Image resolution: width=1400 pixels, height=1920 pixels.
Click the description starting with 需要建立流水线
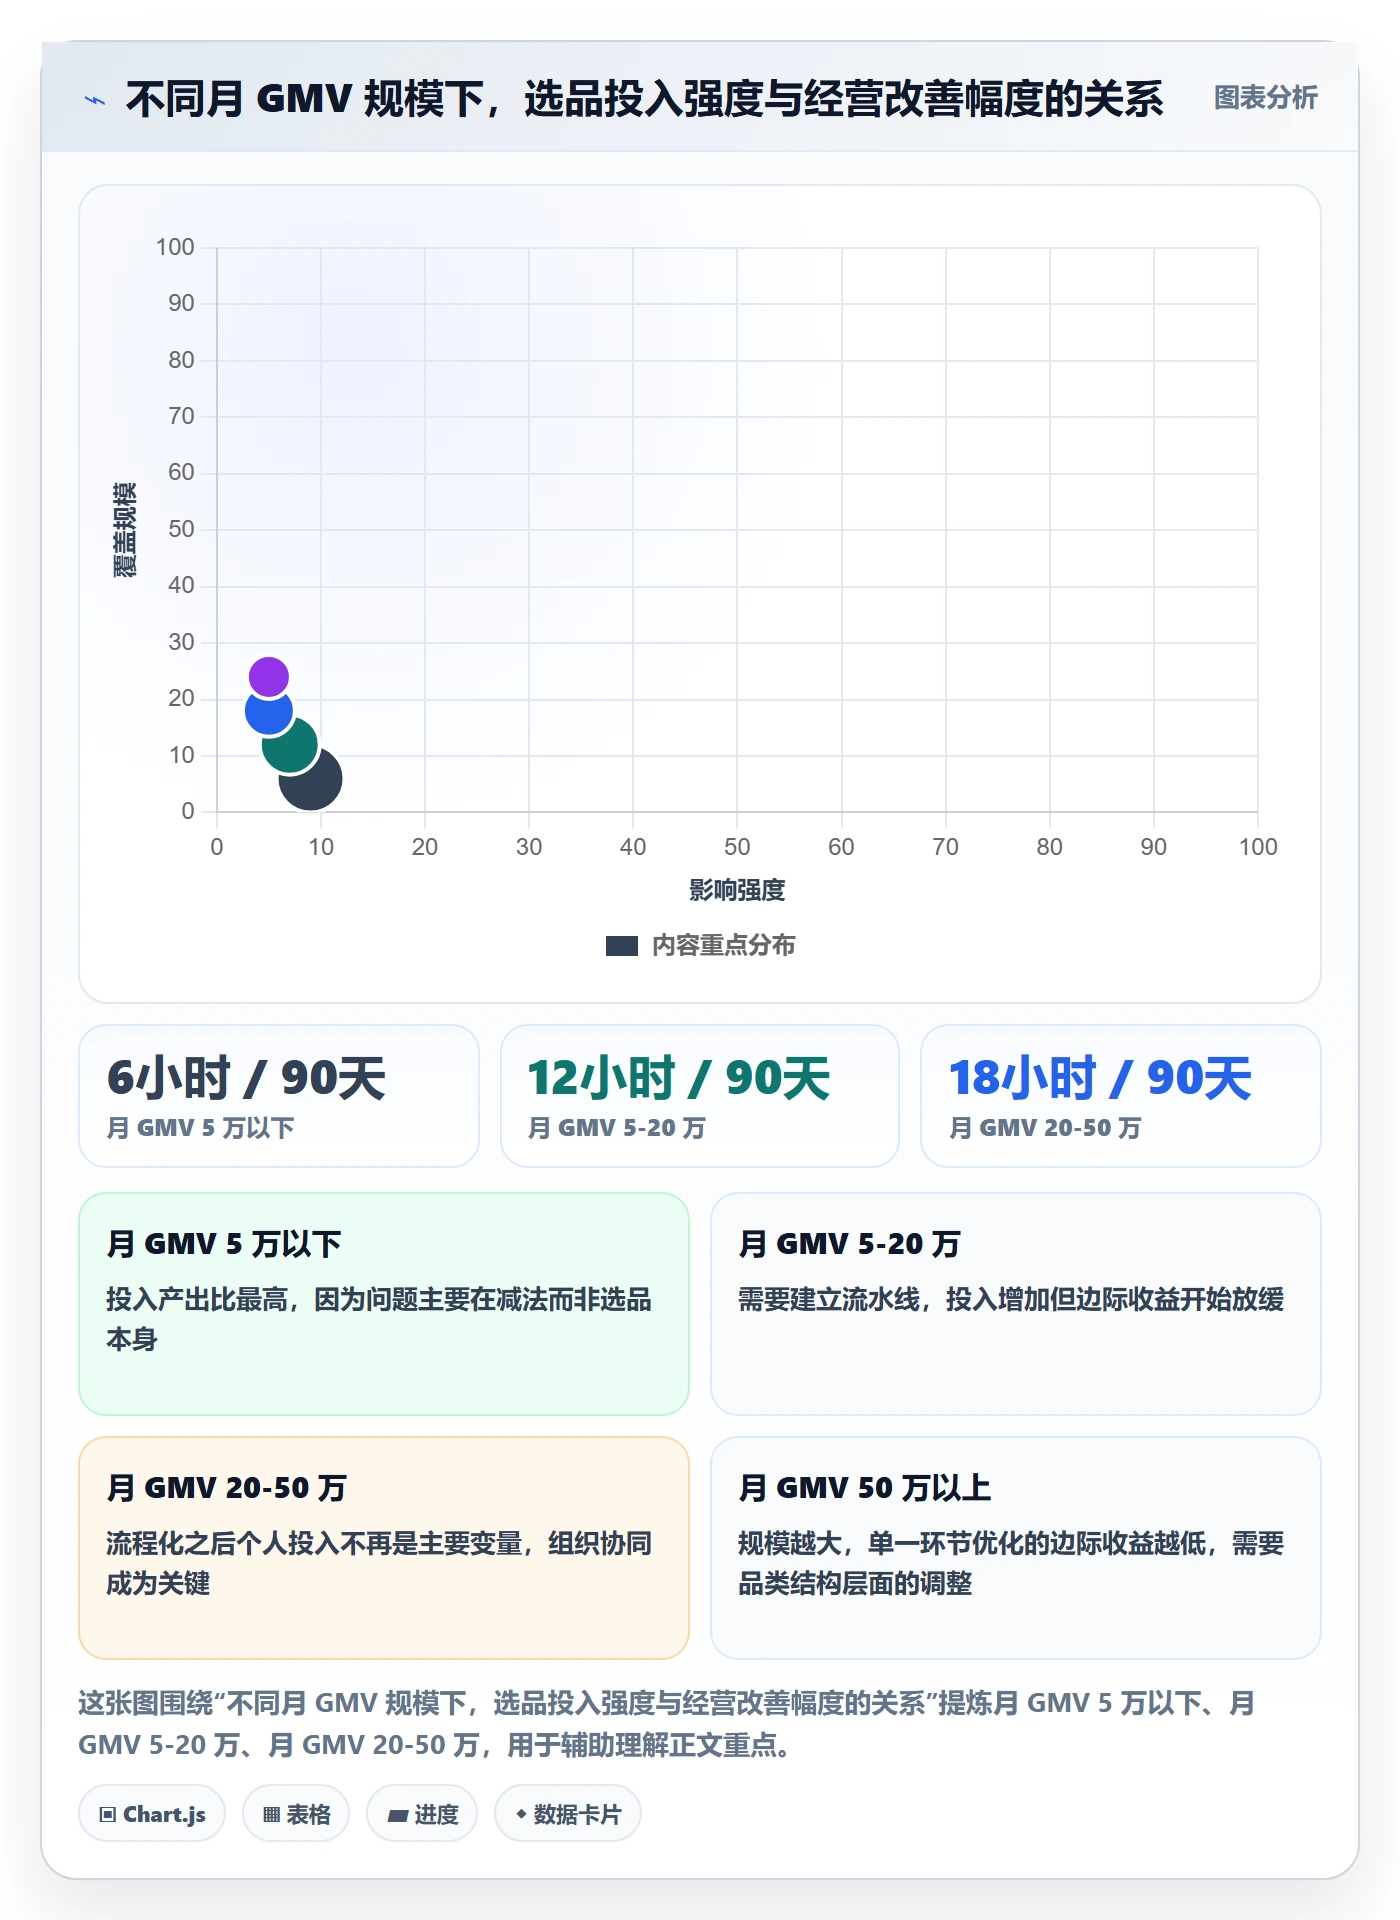click(x=1011, y=1300)
